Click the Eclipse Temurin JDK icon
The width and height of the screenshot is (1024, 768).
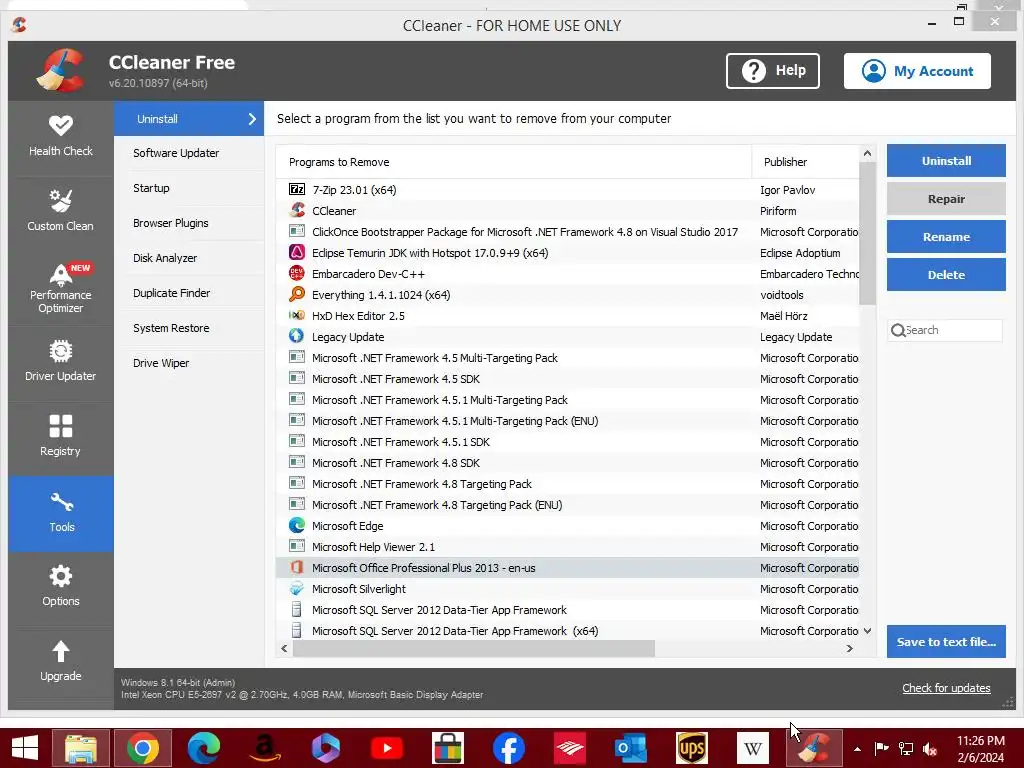297,252
